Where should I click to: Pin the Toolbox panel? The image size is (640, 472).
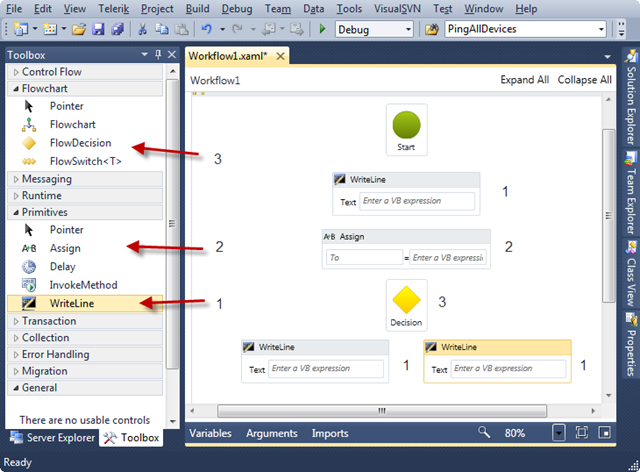coord(158,54)
